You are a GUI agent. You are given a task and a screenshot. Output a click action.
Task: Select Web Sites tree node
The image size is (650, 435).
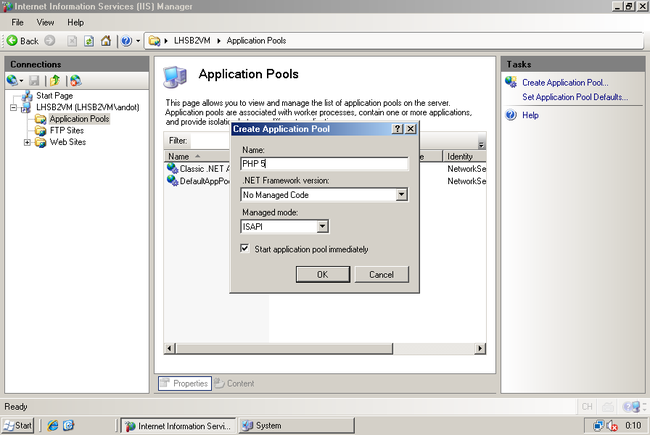pos(68,142)
